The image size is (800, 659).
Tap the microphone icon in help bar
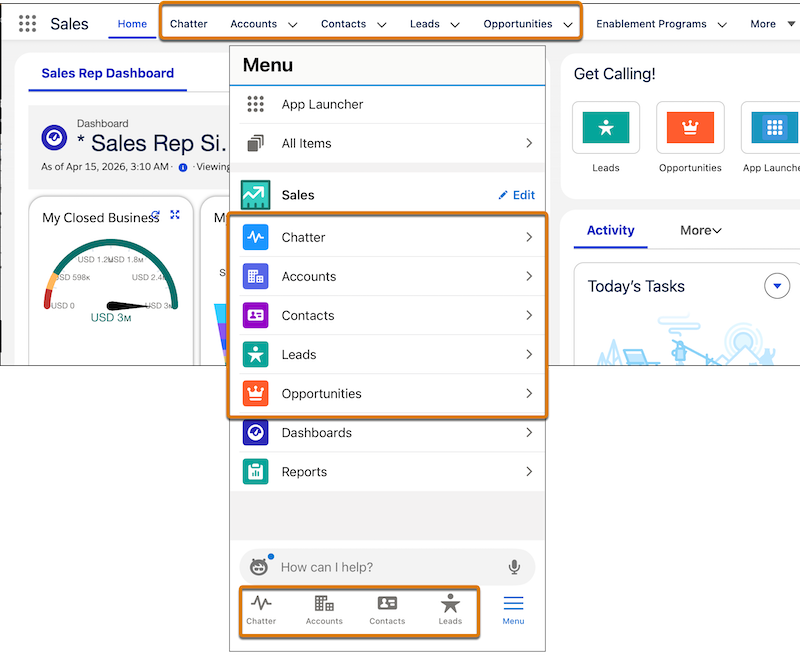[514, 567]
